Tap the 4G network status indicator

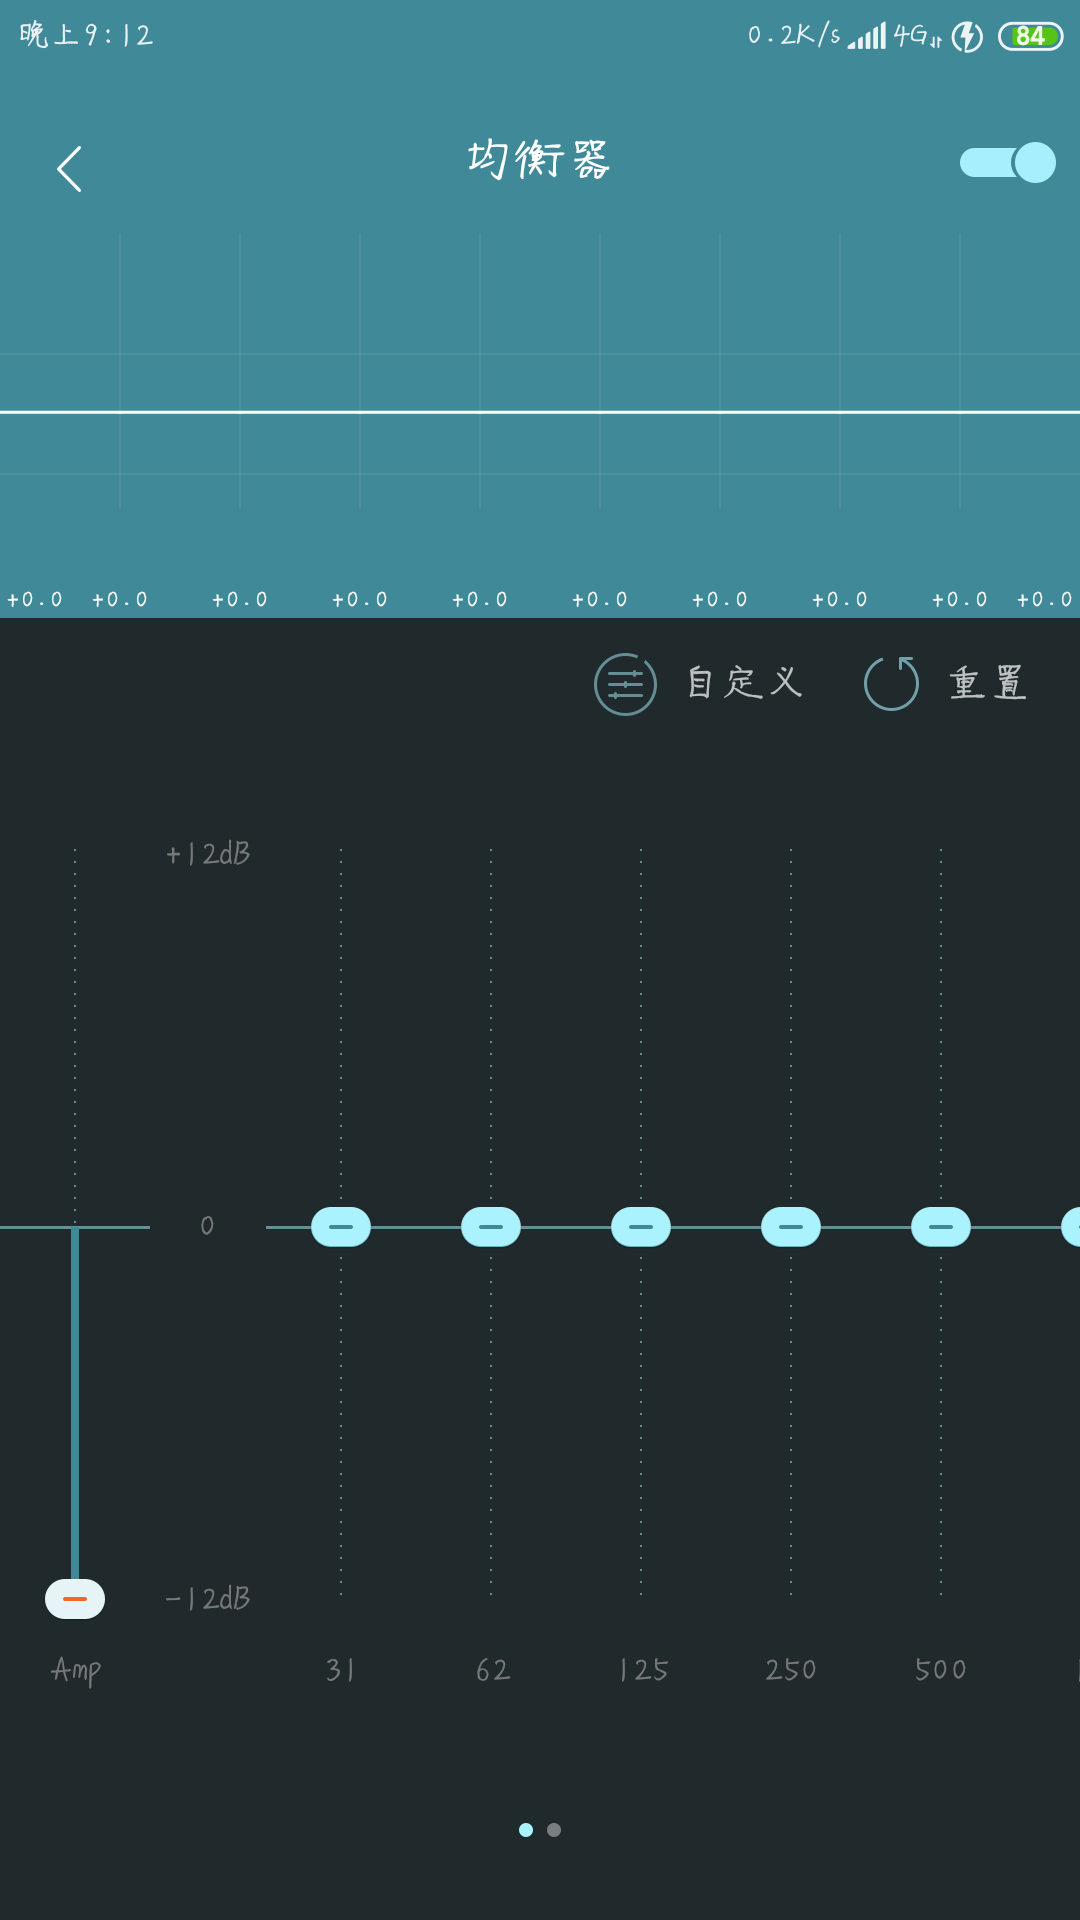click(x=917, y=36)
